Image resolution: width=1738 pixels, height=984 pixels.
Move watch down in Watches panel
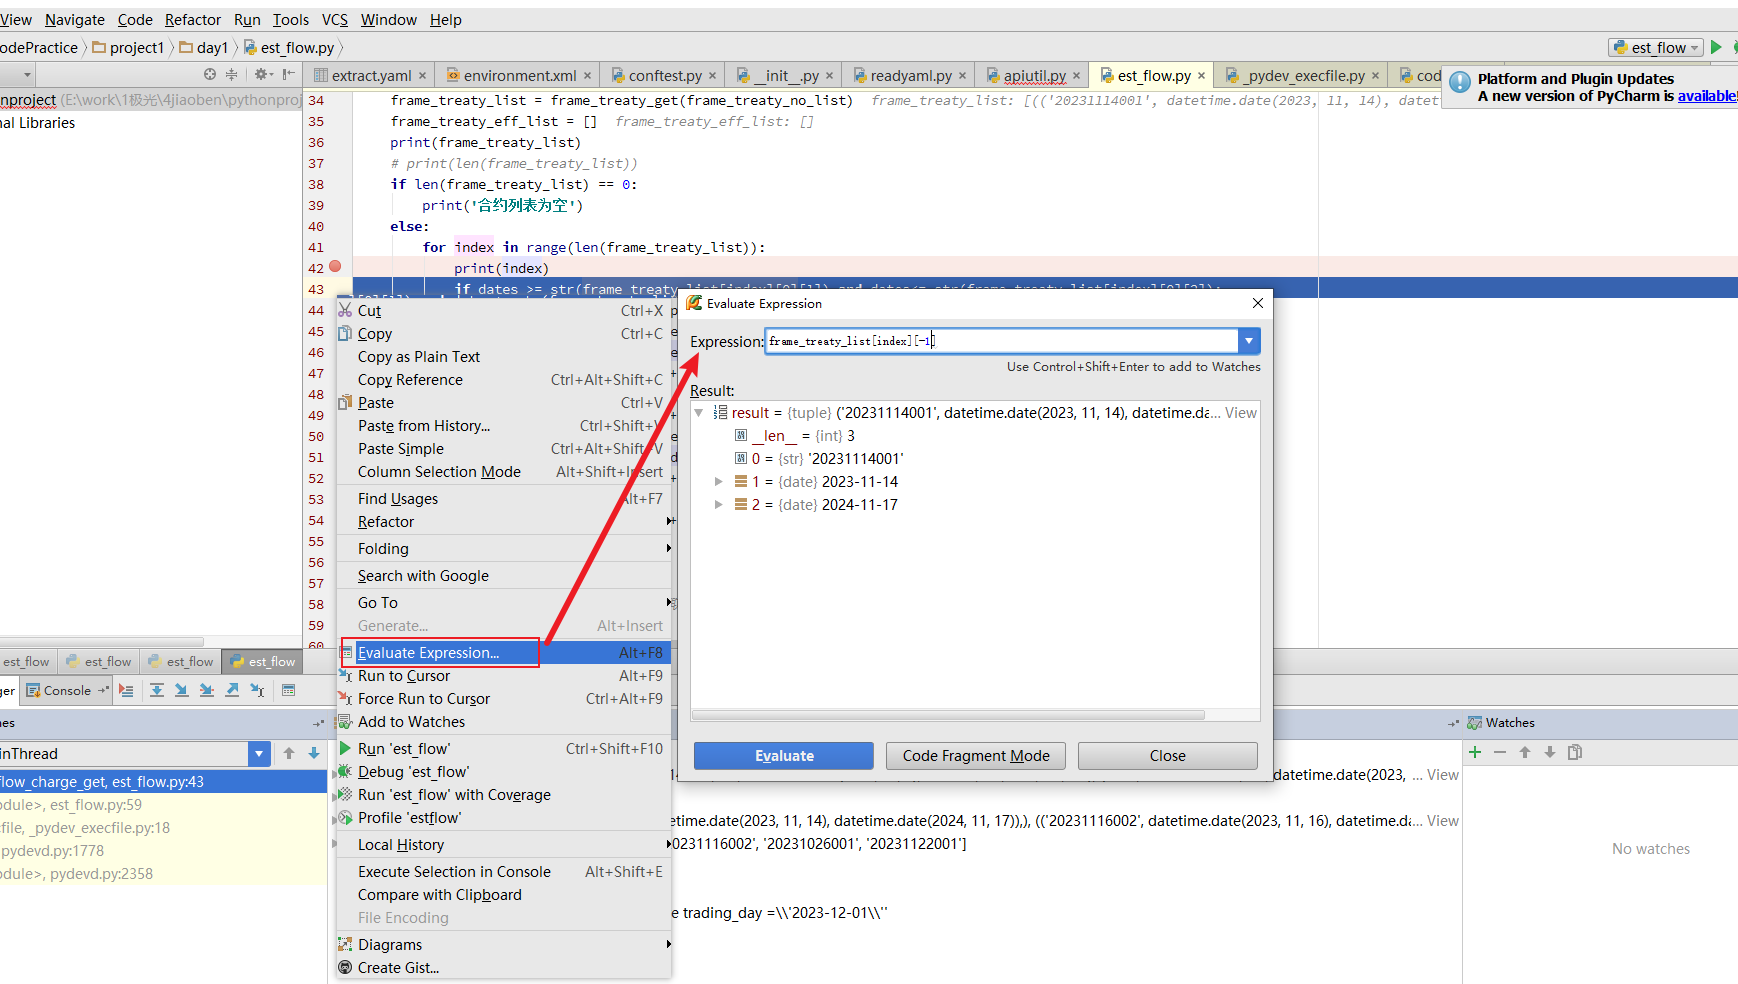[x=1550, y=752]
